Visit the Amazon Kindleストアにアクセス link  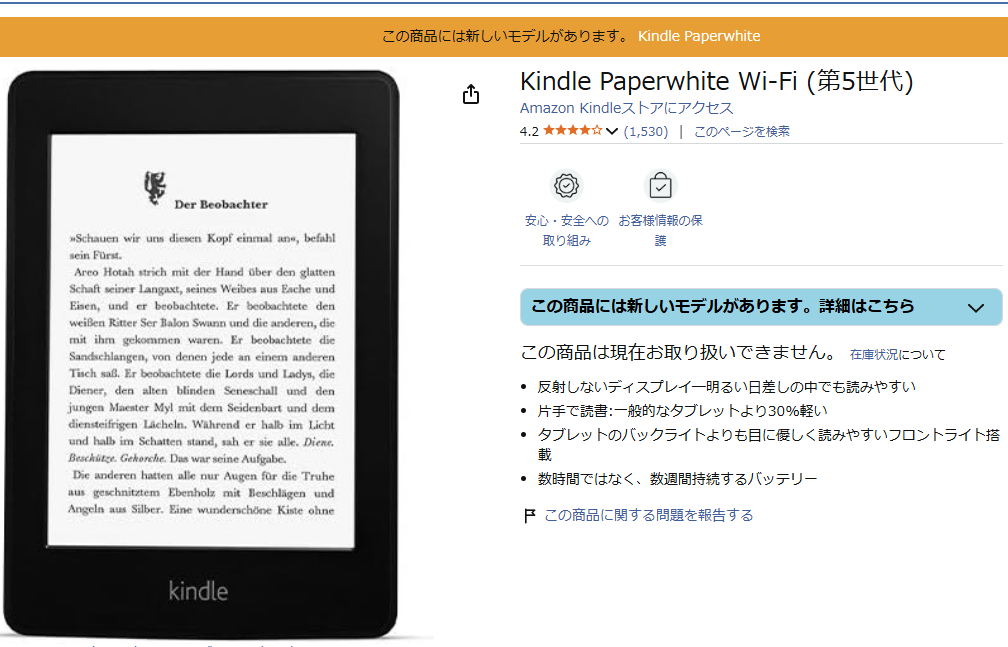click(x=626, y=108)
